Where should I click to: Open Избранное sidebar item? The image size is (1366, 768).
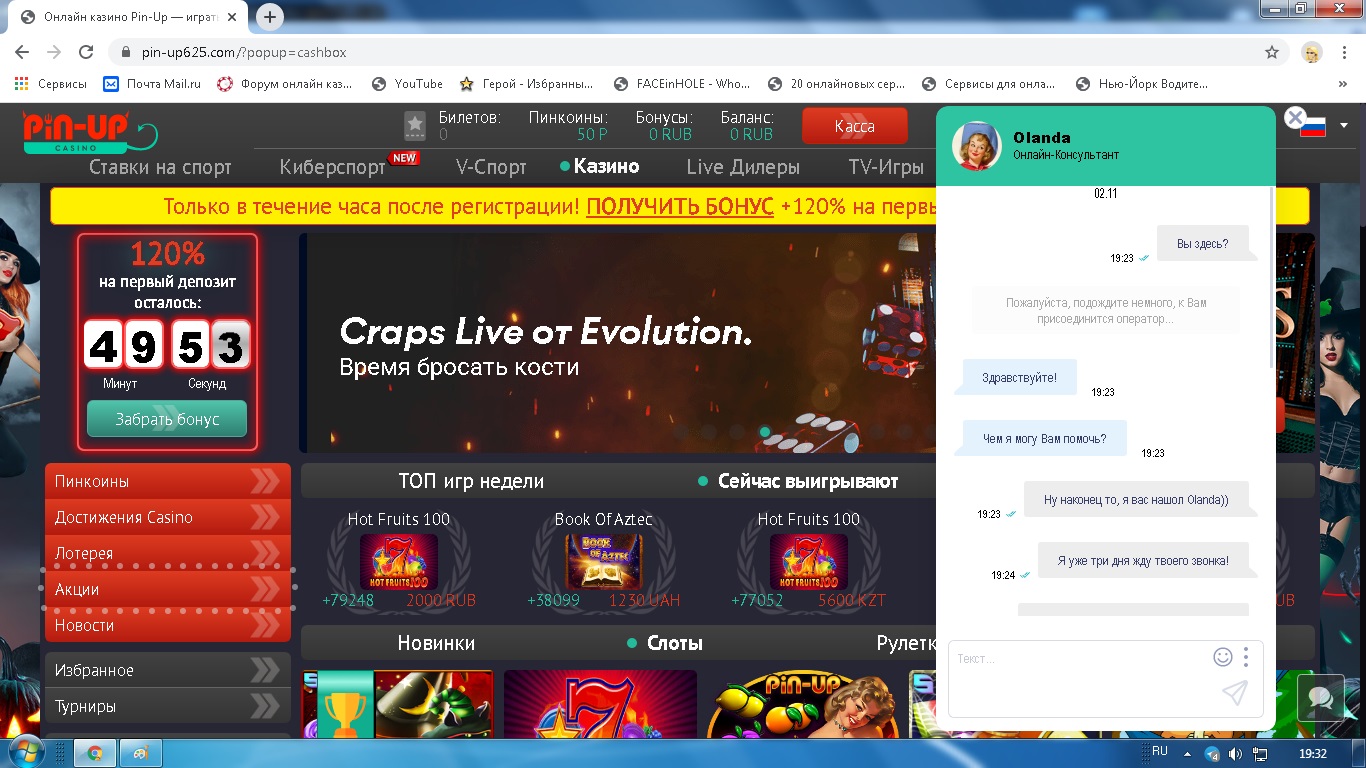click(168, 670)
